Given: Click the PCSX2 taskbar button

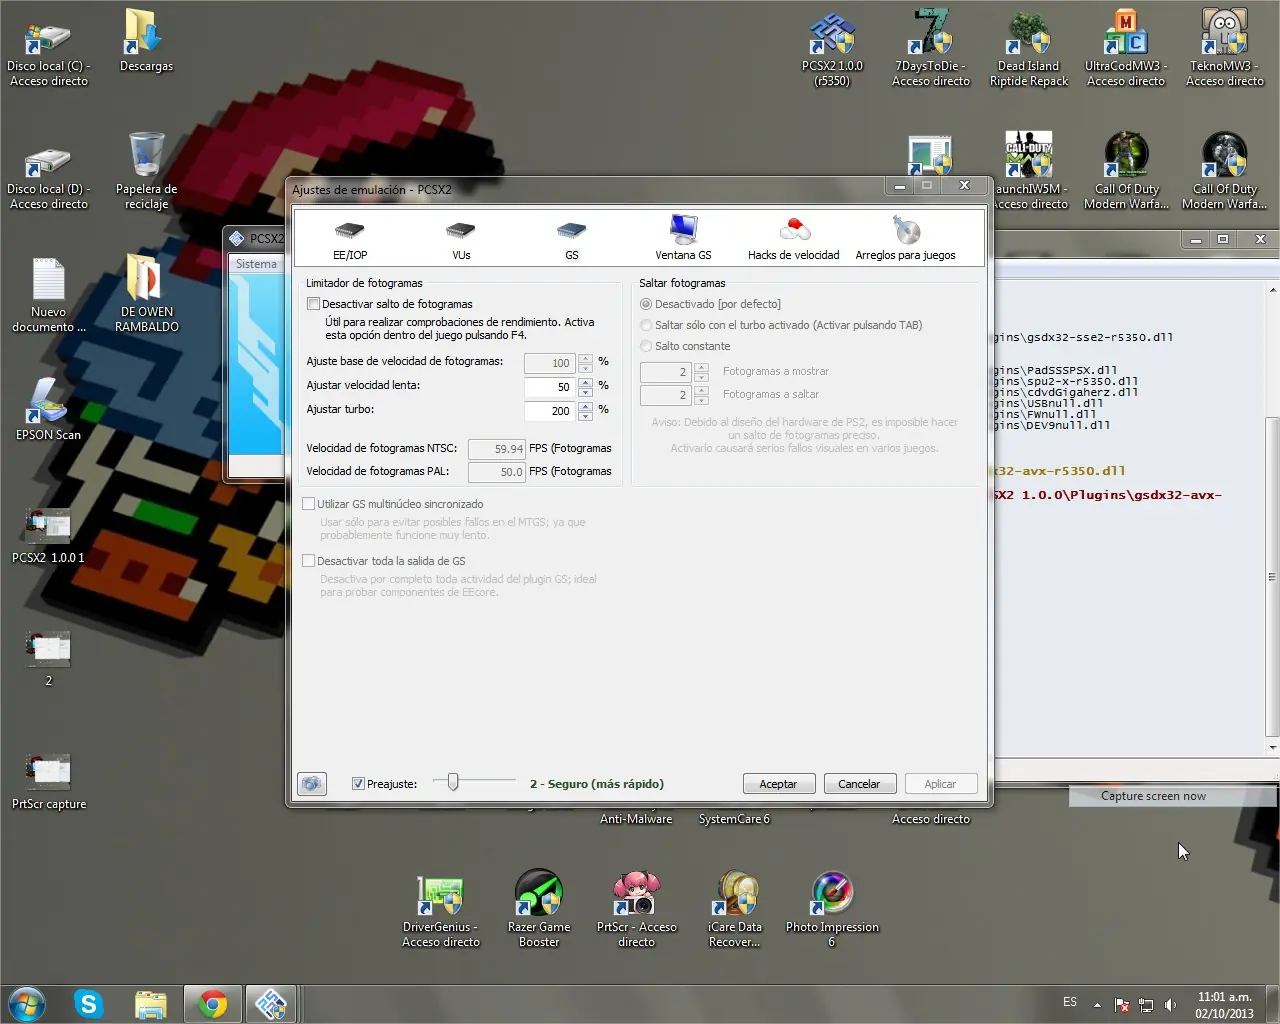Looking at the screenshot, I should pos(271,1004).
